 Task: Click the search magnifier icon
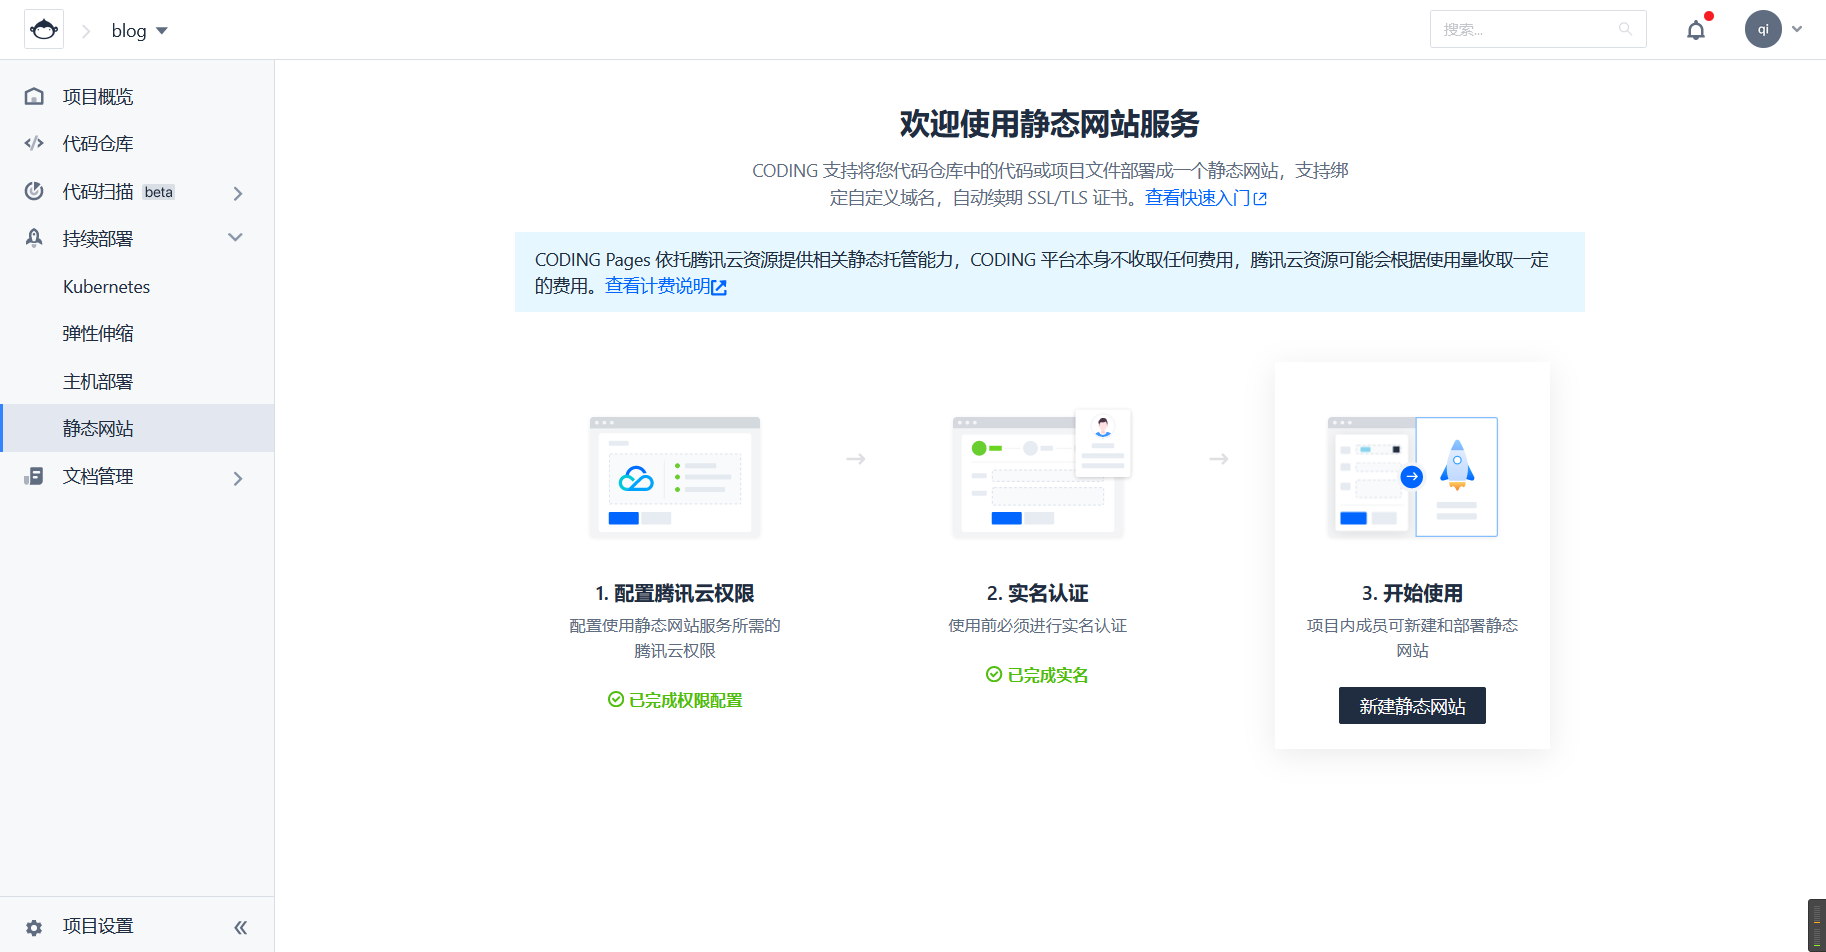[x=1625, y=29]
